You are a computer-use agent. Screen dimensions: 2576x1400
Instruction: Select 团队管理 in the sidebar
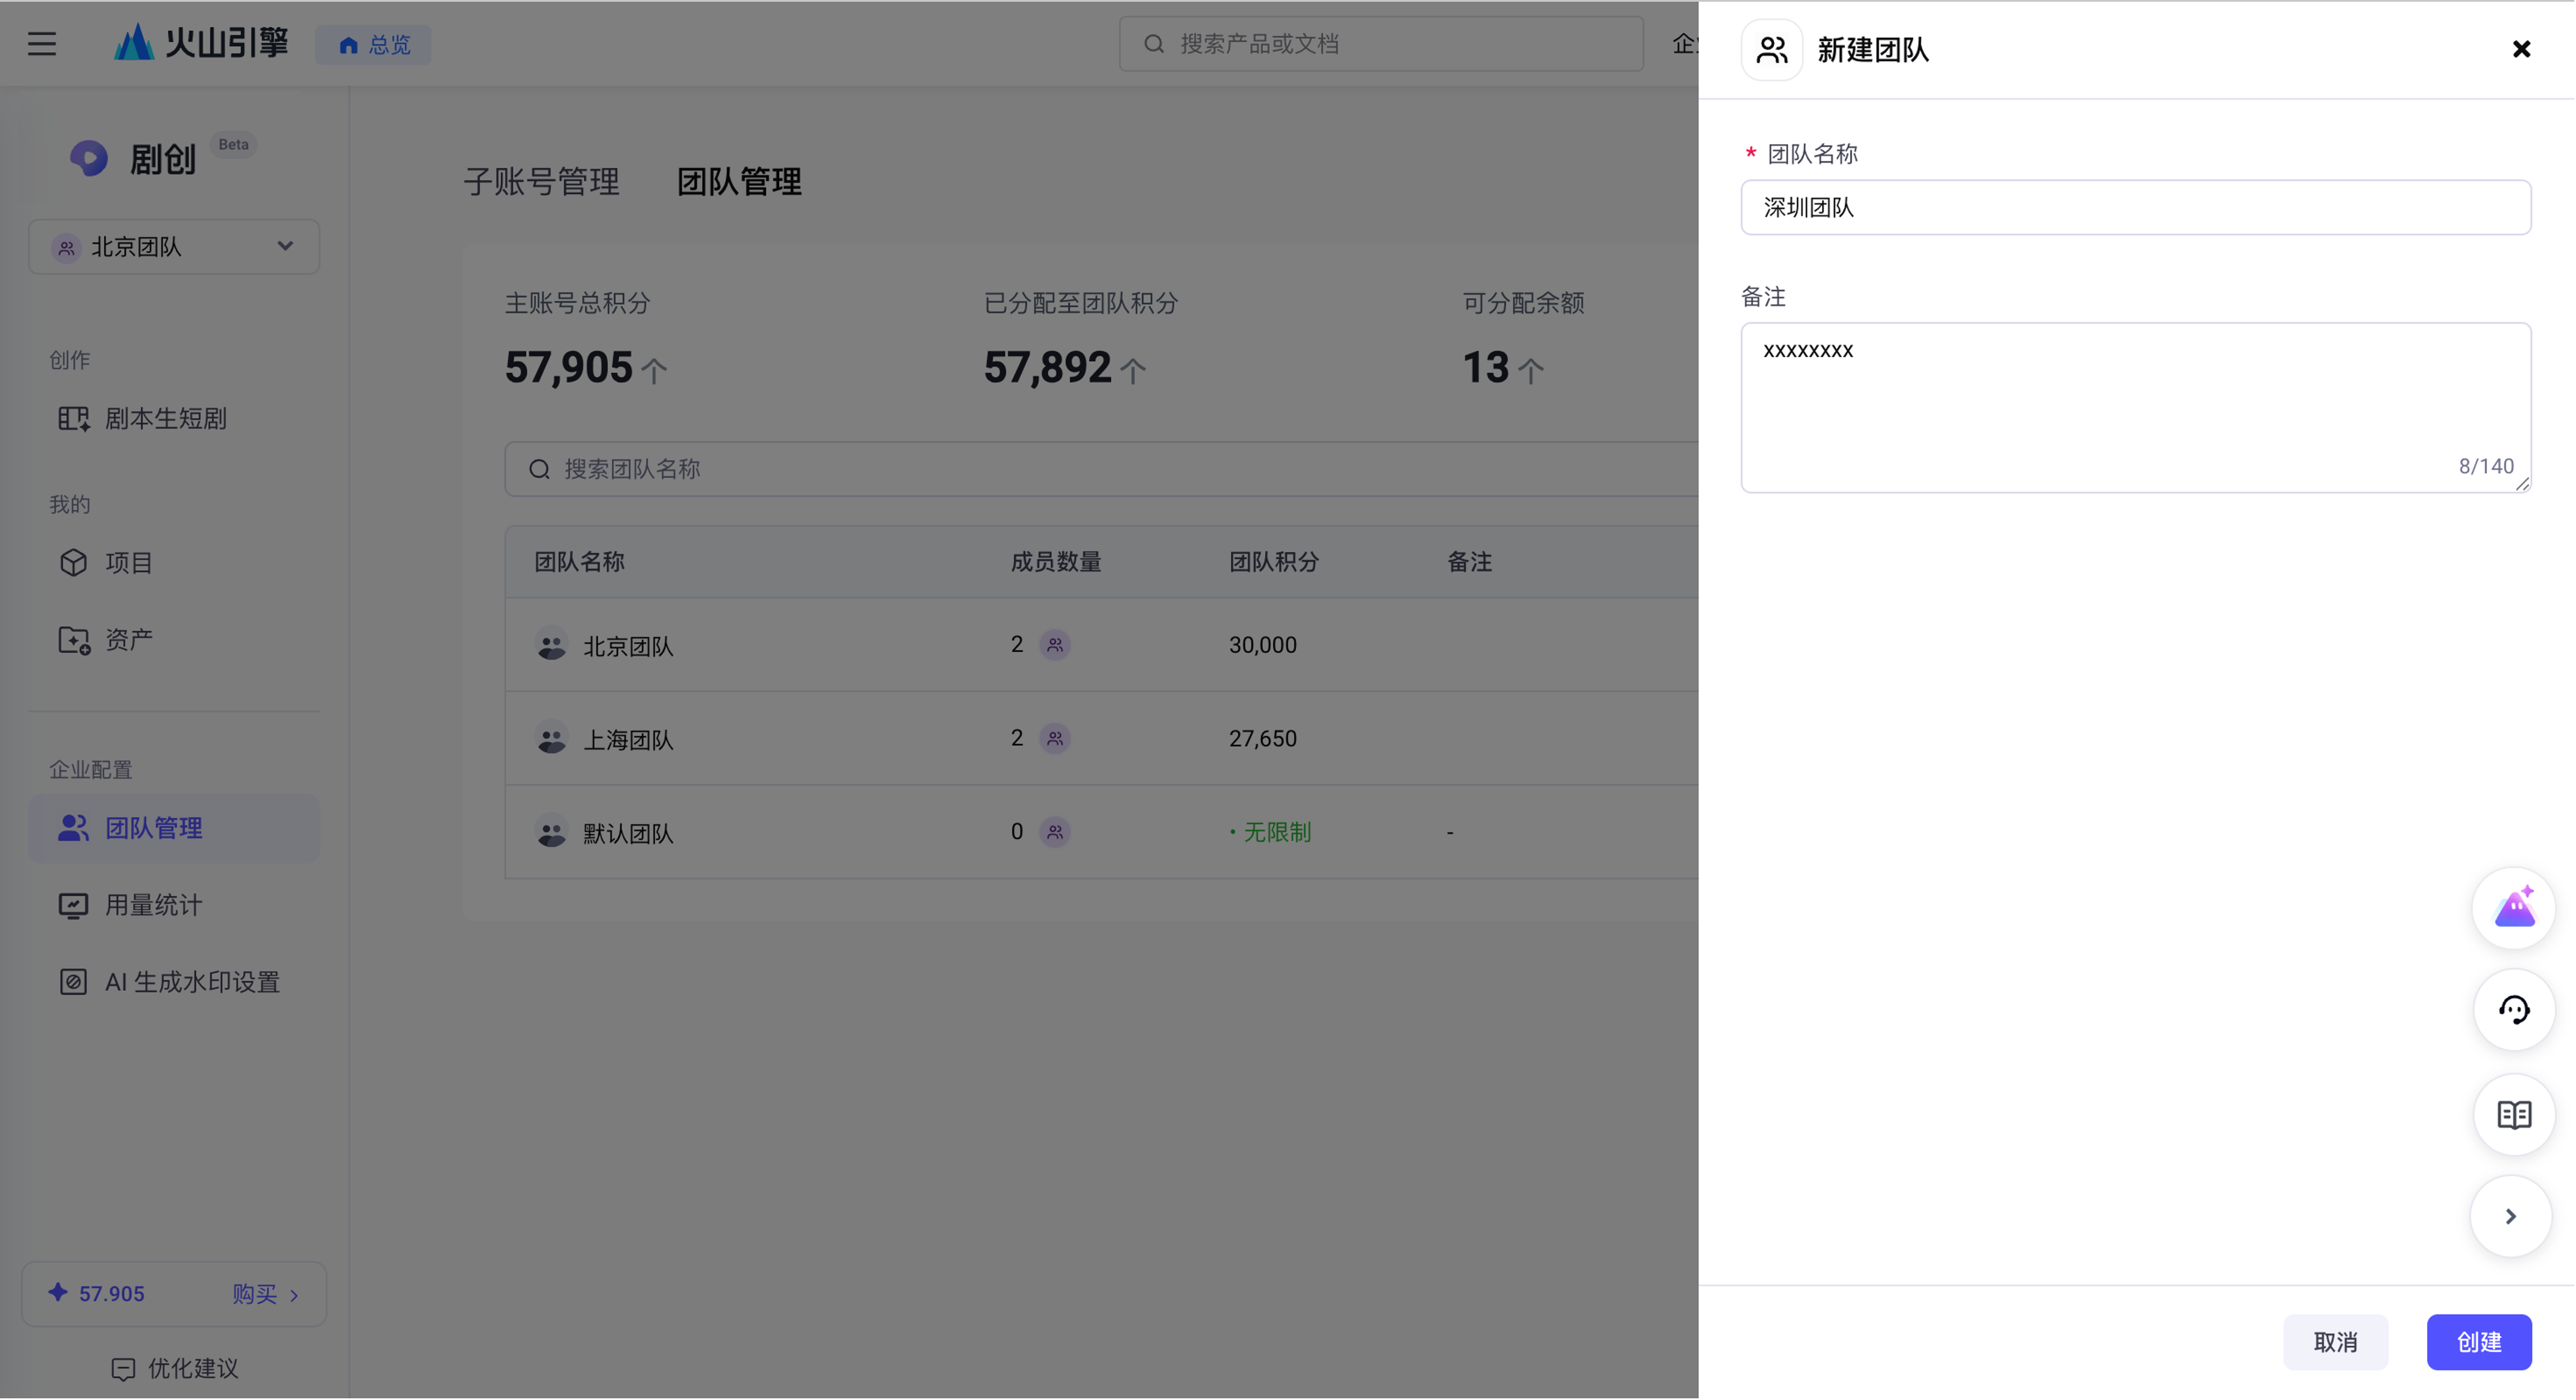(x=174, y=829)
